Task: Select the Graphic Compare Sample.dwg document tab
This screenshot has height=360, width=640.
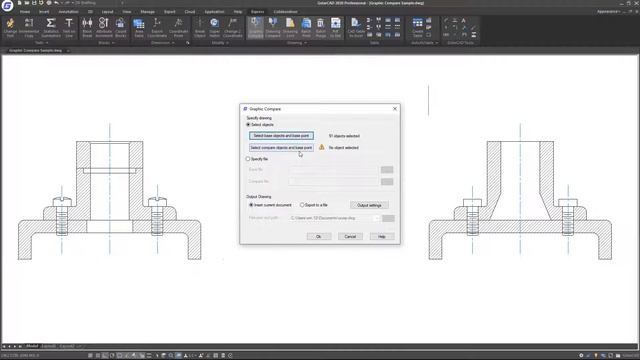Action: (35, 51)
